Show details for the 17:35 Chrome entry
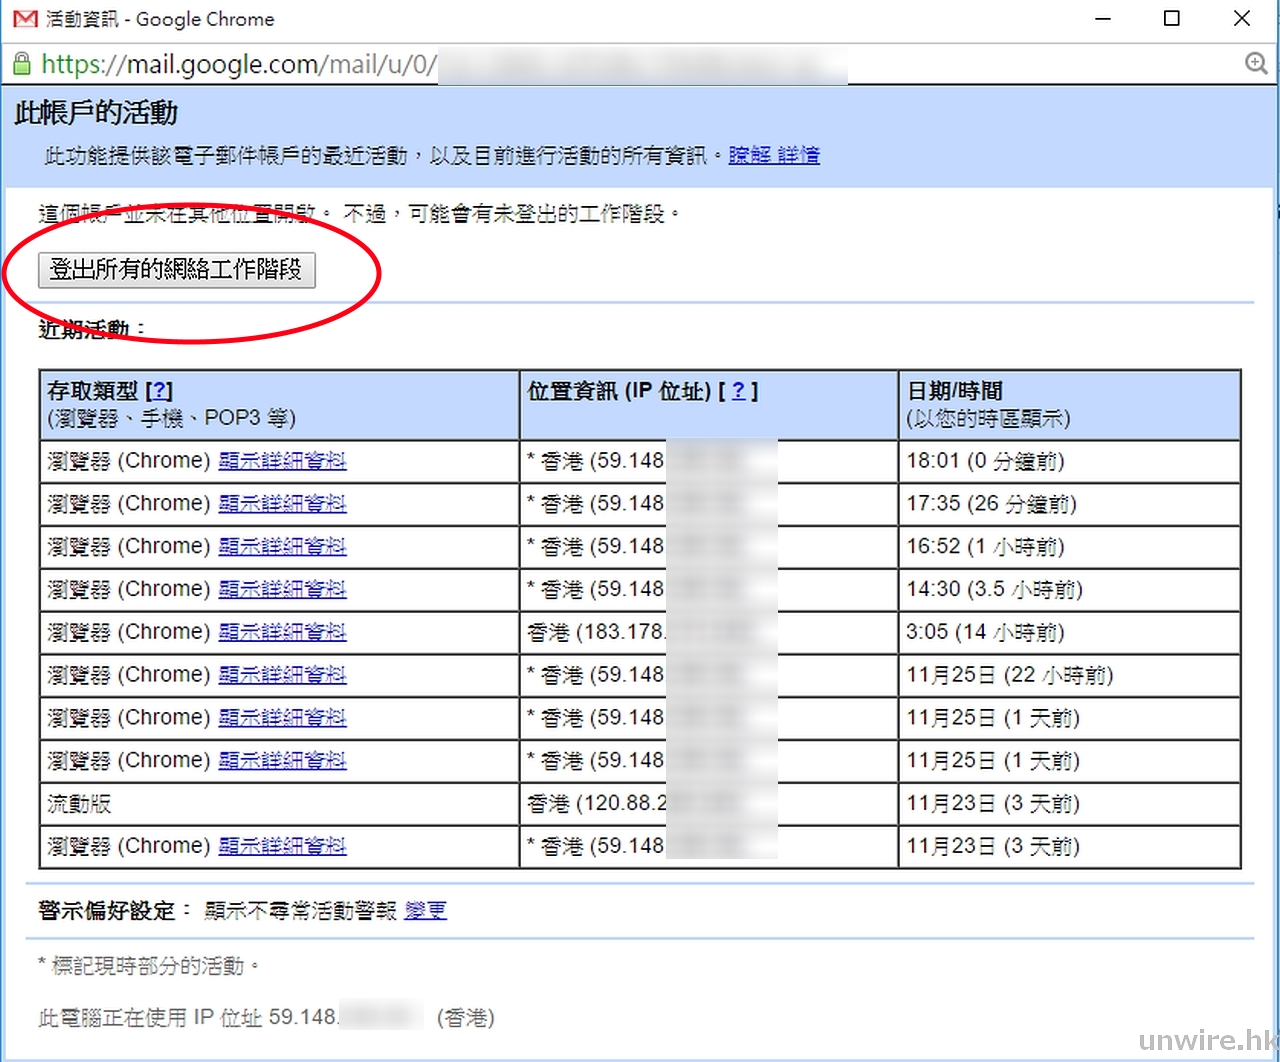This screenshot has height=1062, width=1280. click(282, 504)
